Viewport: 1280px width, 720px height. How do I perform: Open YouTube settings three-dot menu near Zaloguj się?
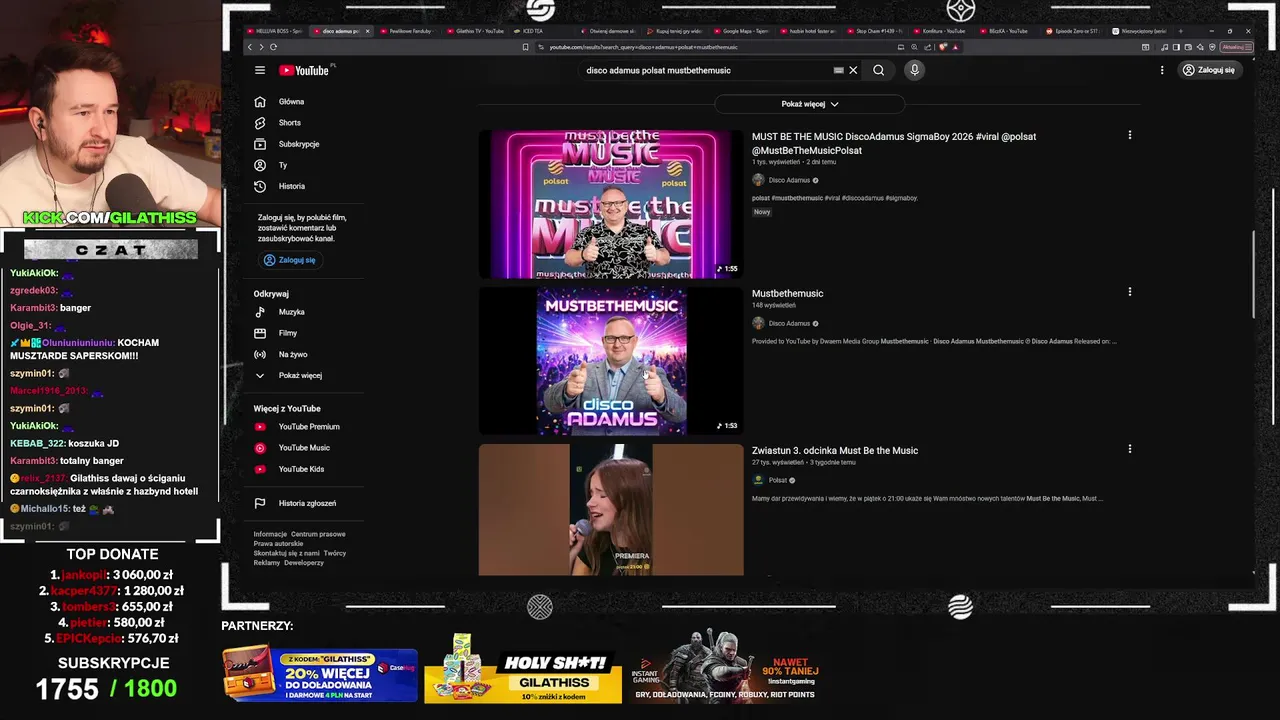click(1162, 70)
